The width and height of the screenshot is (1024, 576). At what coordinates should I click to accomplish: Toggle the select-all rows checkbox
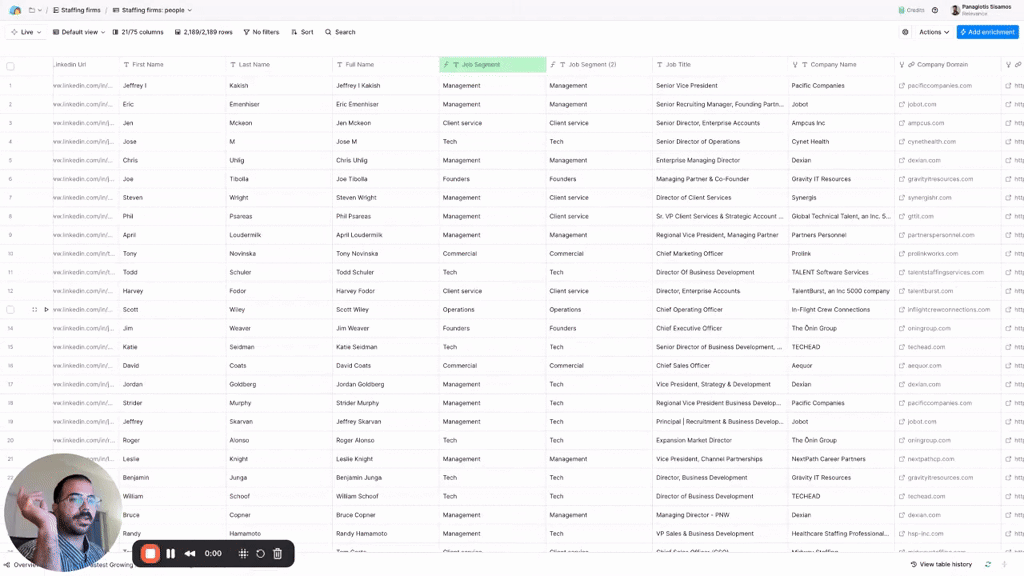pyautogui.click(x=10, y=66)
